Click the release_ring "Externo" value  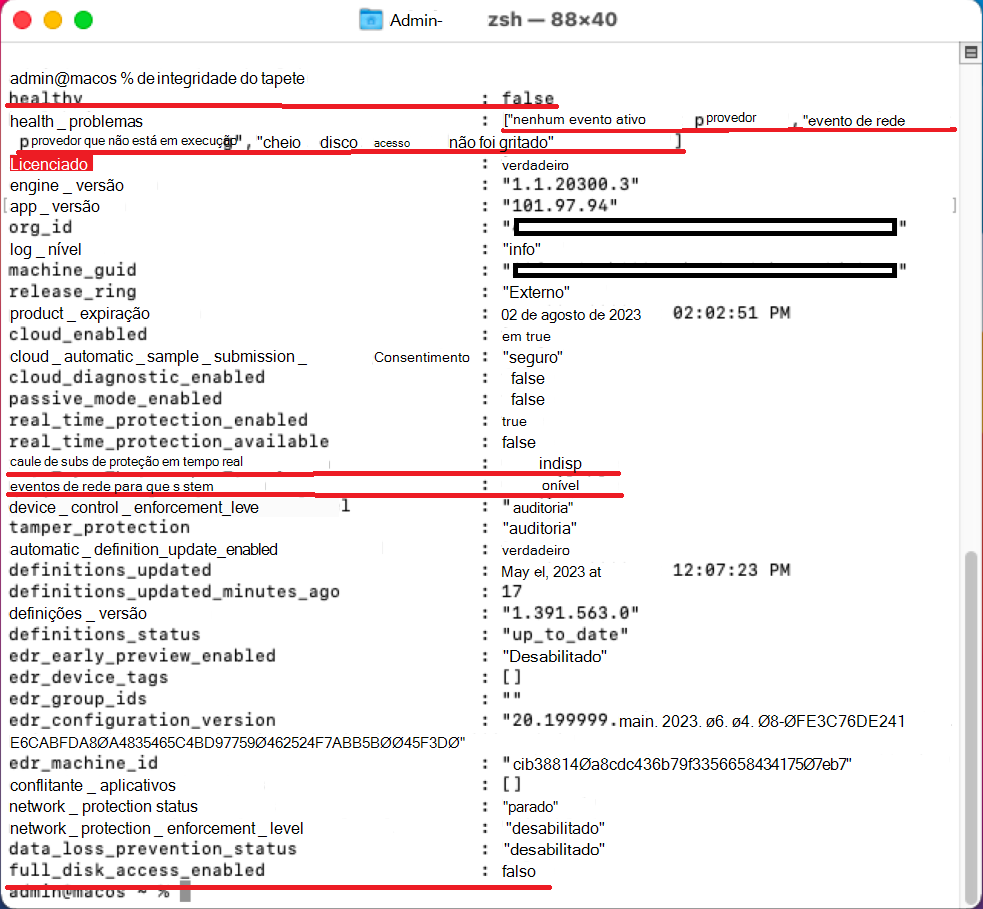pyautogui.click(x=536, y=292)
